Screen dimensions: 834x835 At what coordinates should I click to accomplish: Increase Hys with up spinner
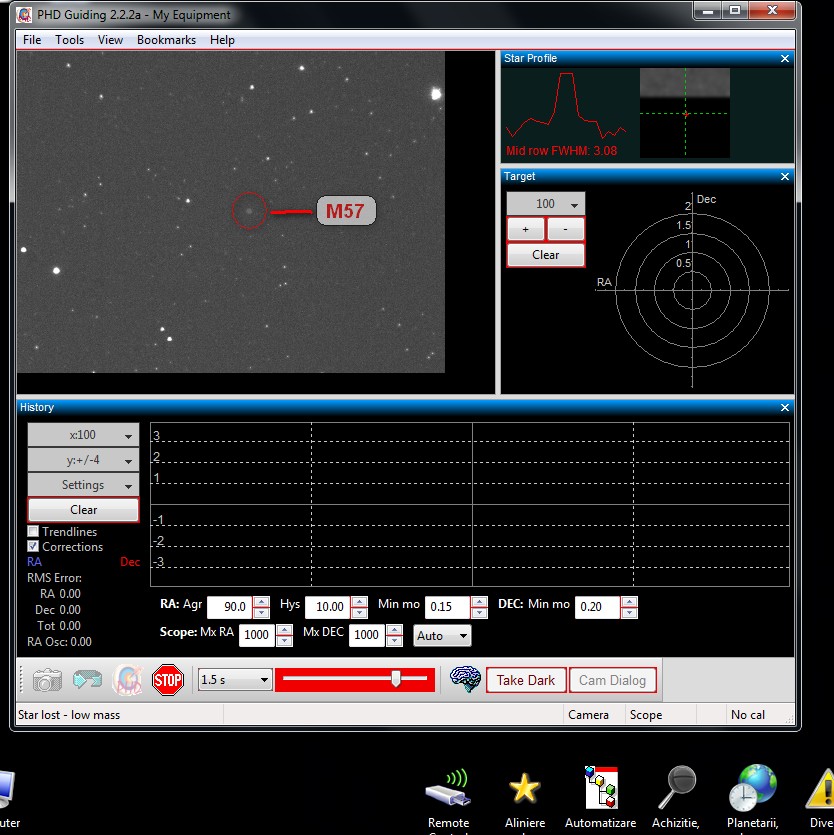pyautogui.click(x=359, y=602)
